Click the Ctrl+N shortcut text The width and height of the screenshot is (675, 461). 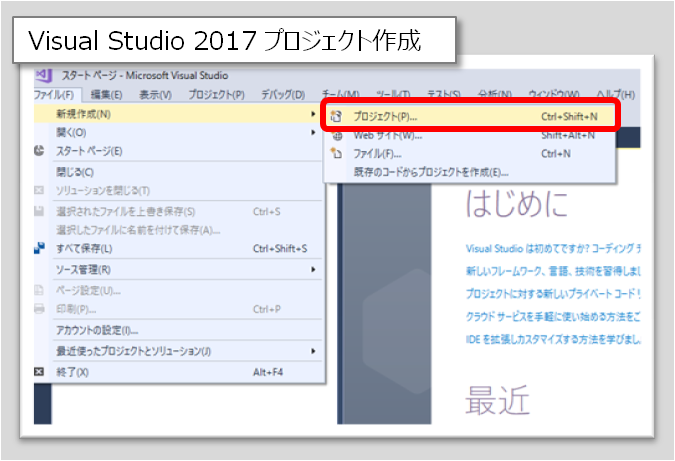pos(556,154)
